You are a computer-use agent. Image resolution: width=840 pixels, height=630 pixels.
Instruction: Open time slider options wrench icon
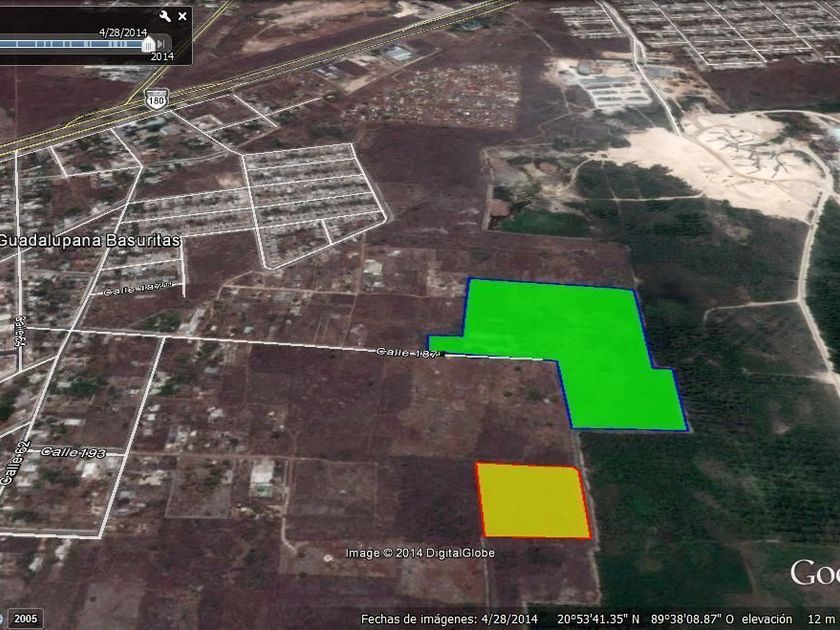165,16
